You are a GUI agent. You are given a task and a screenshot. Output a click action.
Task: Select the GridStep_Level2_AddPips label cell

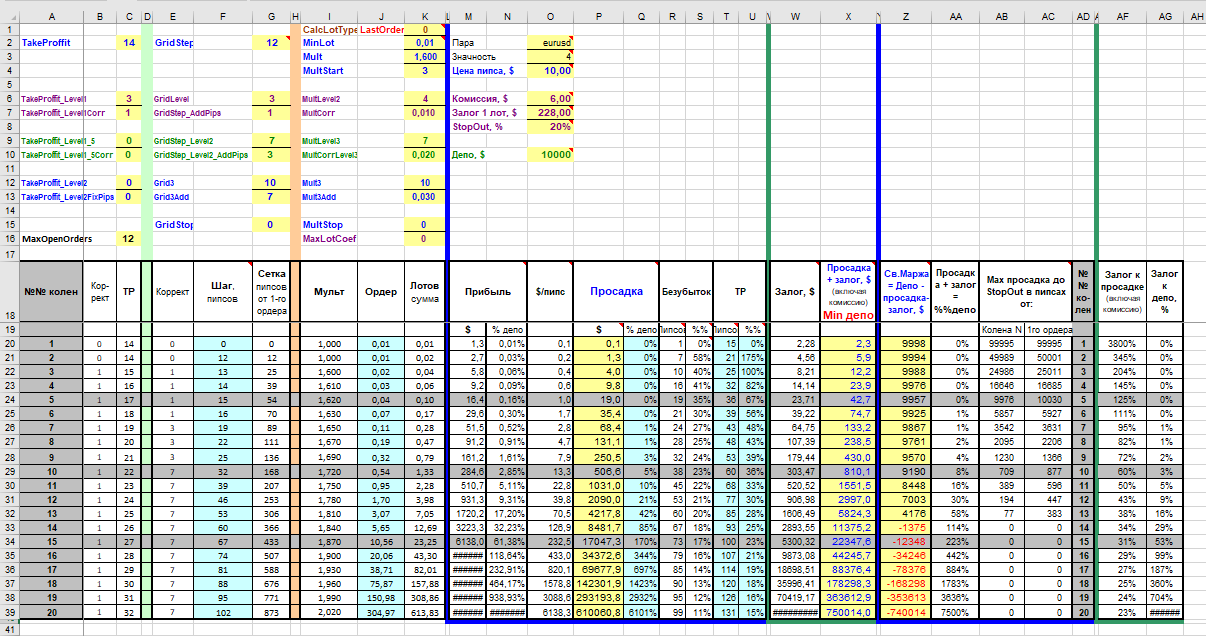(202, 155)
